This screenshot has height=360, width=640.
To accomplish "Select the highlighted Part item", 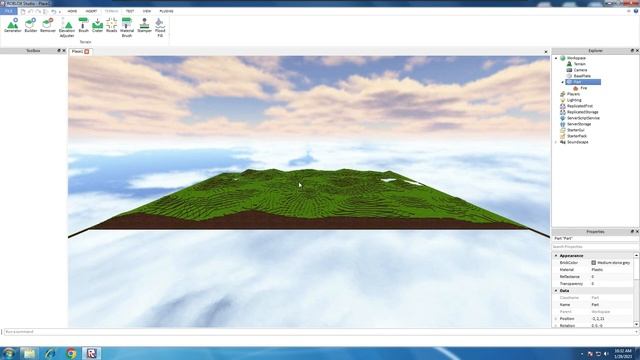I will tap(583, 82).
